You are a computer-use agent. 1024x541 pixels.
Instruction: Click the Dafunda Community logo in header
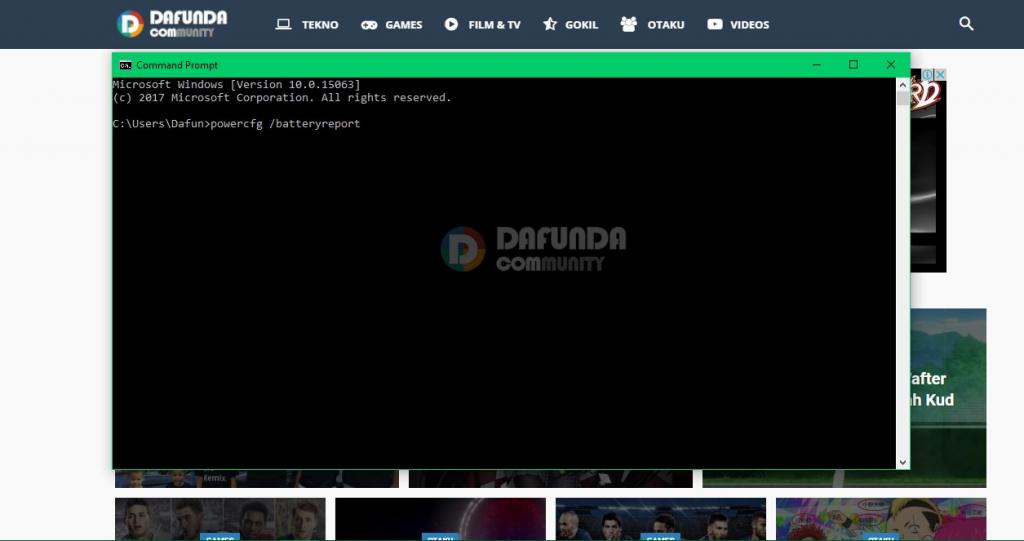point(171,24)
